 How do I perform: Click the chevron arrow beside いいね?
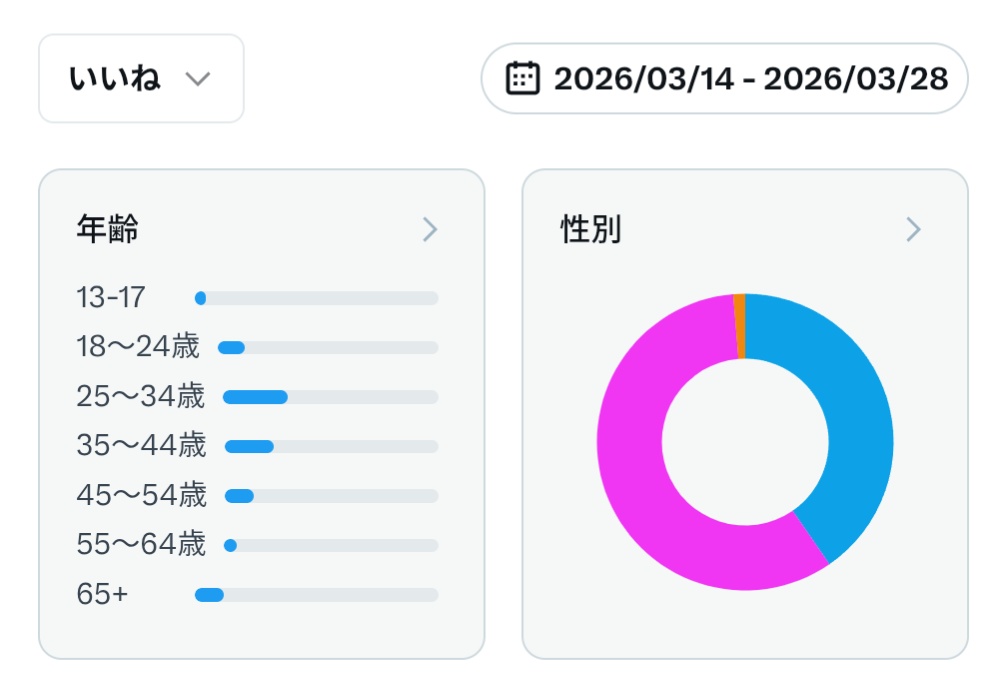pos(197,79)
